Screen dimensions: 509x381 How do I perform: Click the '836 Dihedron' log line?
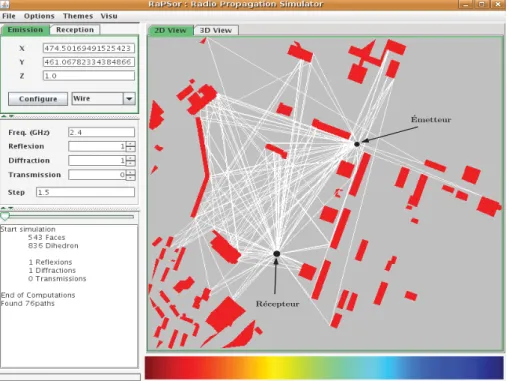pyautogui.click(x=53, y=246)
